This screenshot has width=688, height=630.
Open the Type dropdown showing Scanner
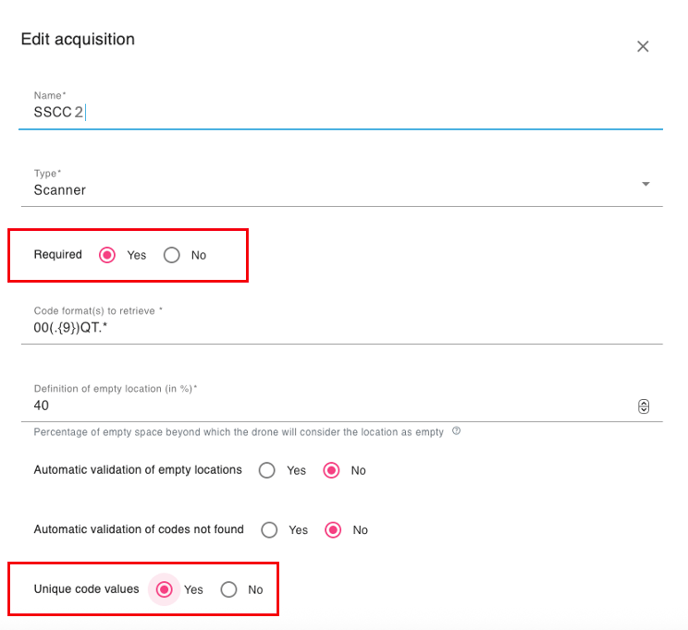pyautogui.click(x=330, y=189)
